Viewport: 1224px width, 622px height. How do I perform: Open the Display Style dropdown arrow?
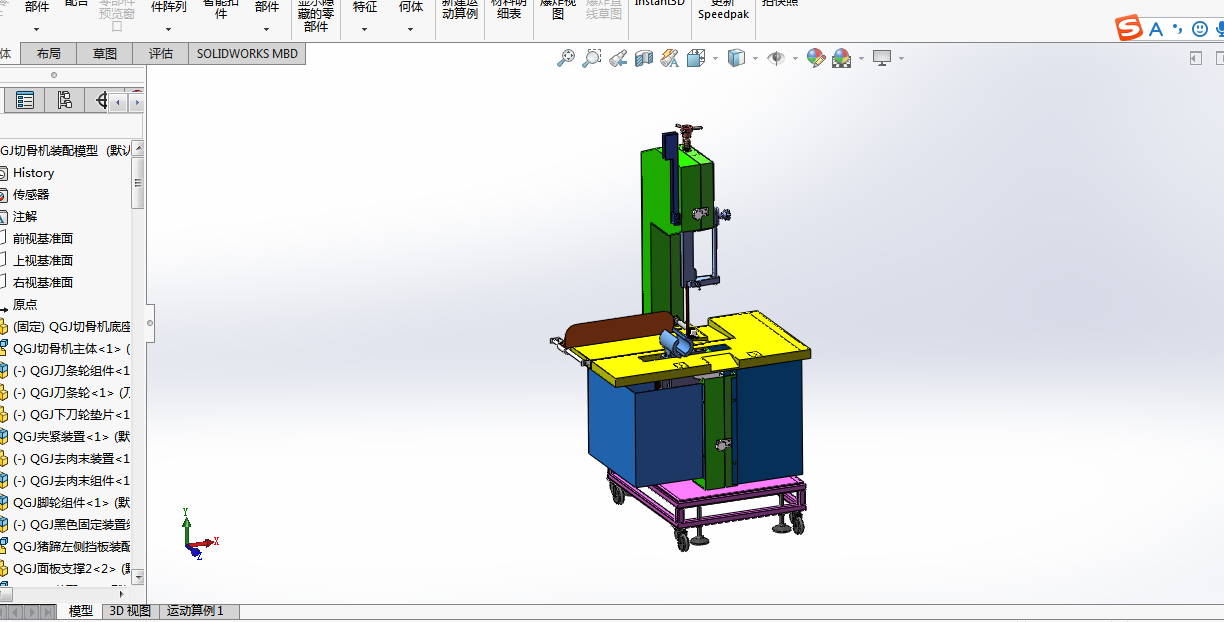[755, 59]
